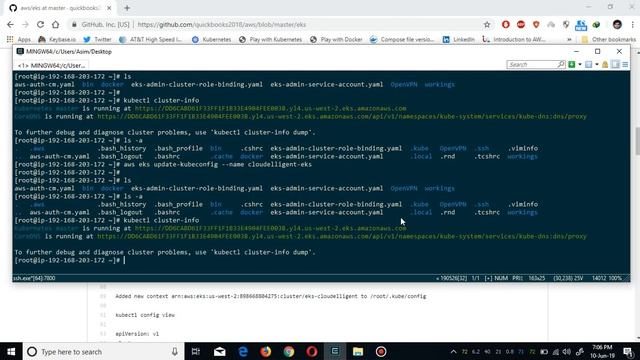Switch to ConEmu in the taskbar

[x=335, y=351]
